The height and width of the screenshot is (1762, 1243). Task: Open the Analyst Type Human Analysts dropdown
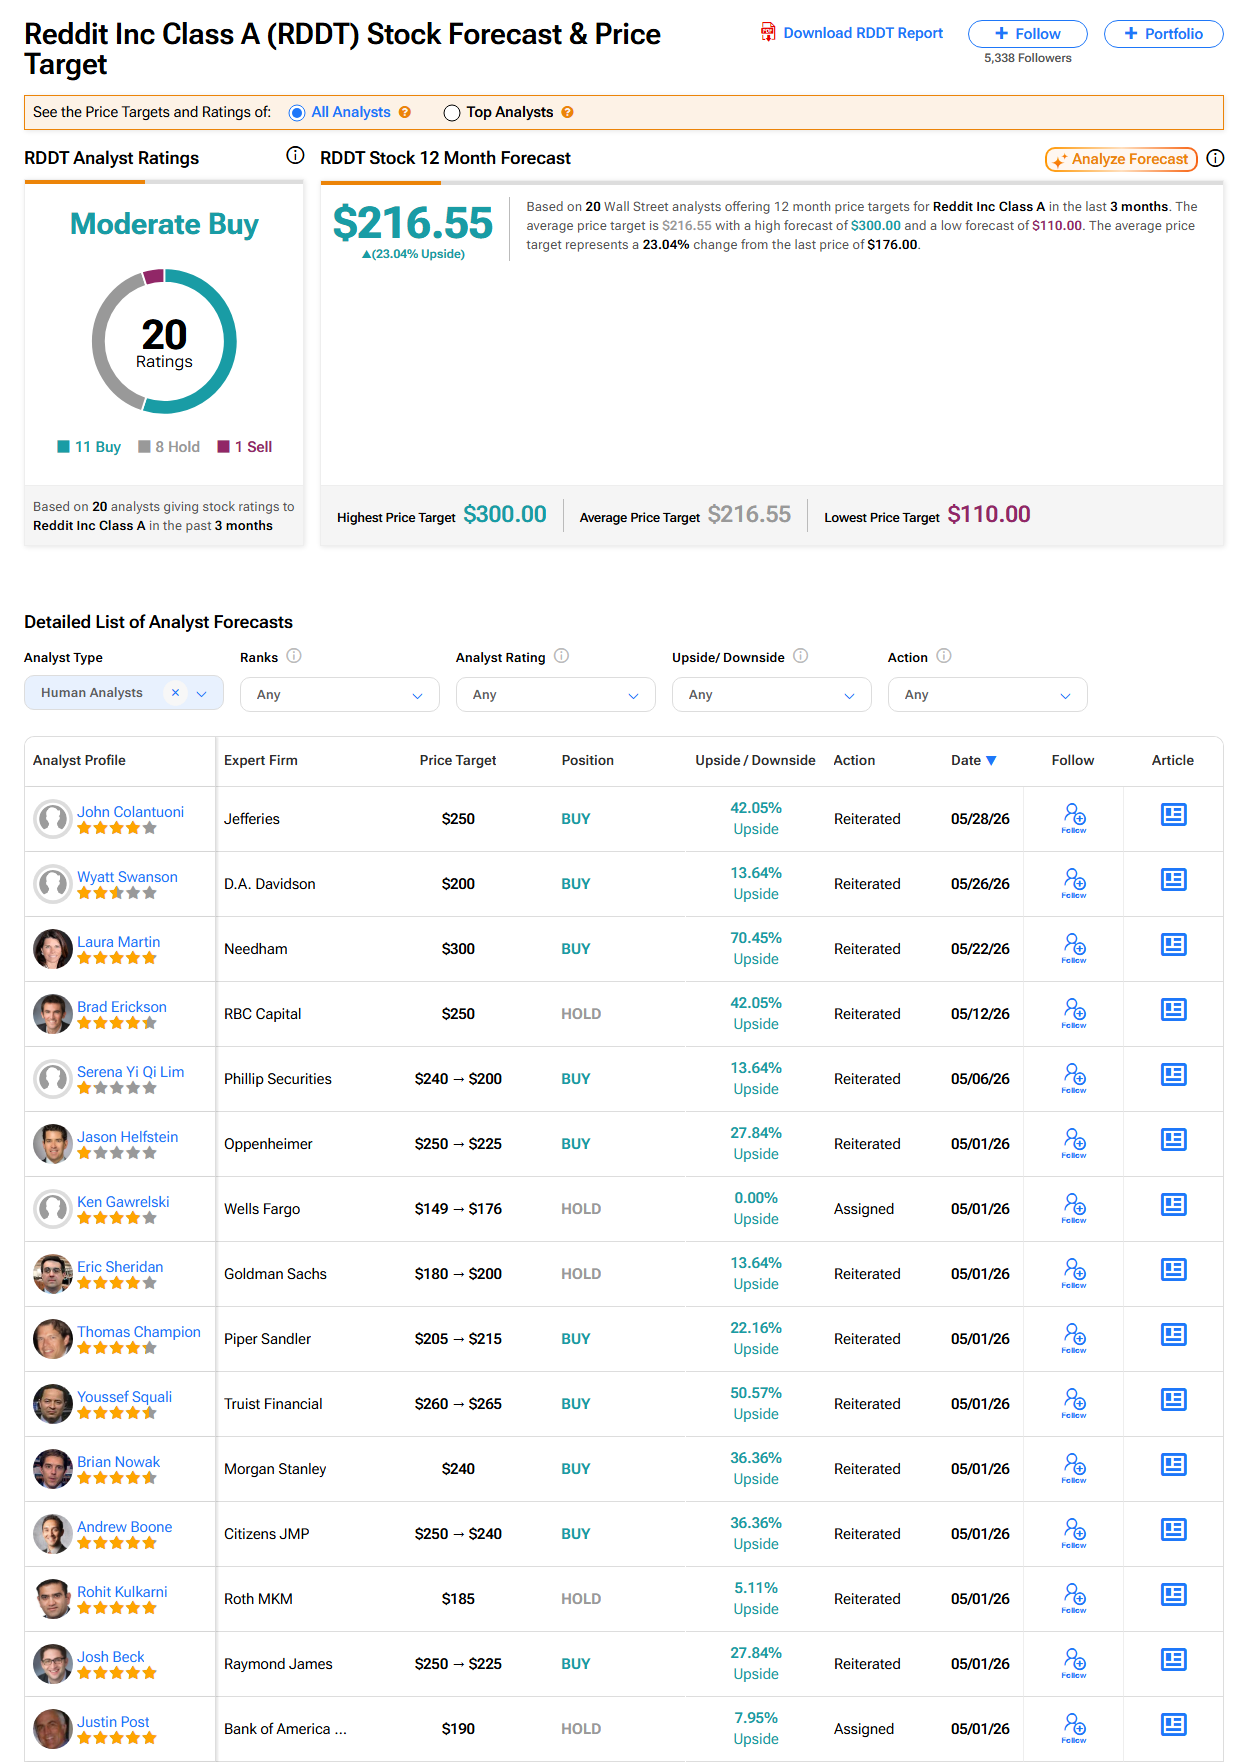(124, 693)
